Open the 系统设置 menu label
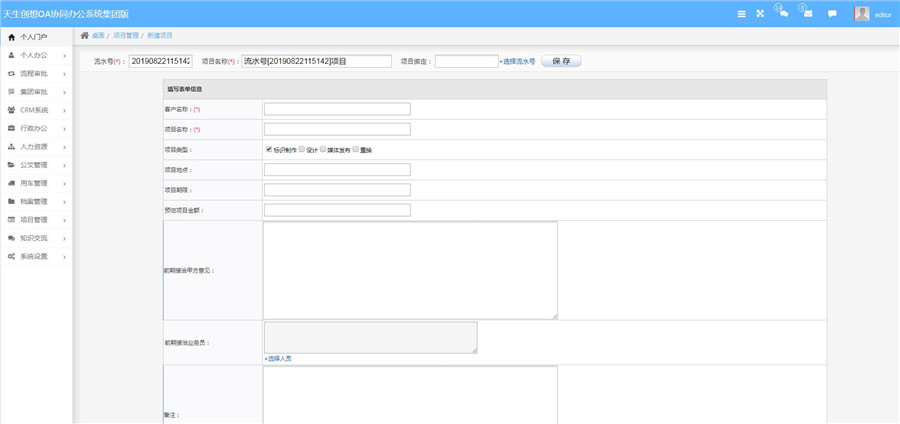Screen dimensions: 900x424 (34, 256)
